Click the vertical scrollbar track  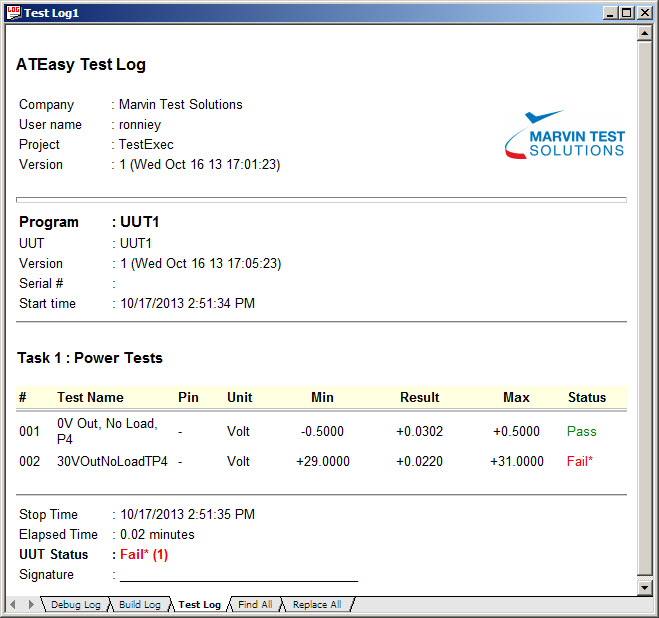(x=645, y=300)
